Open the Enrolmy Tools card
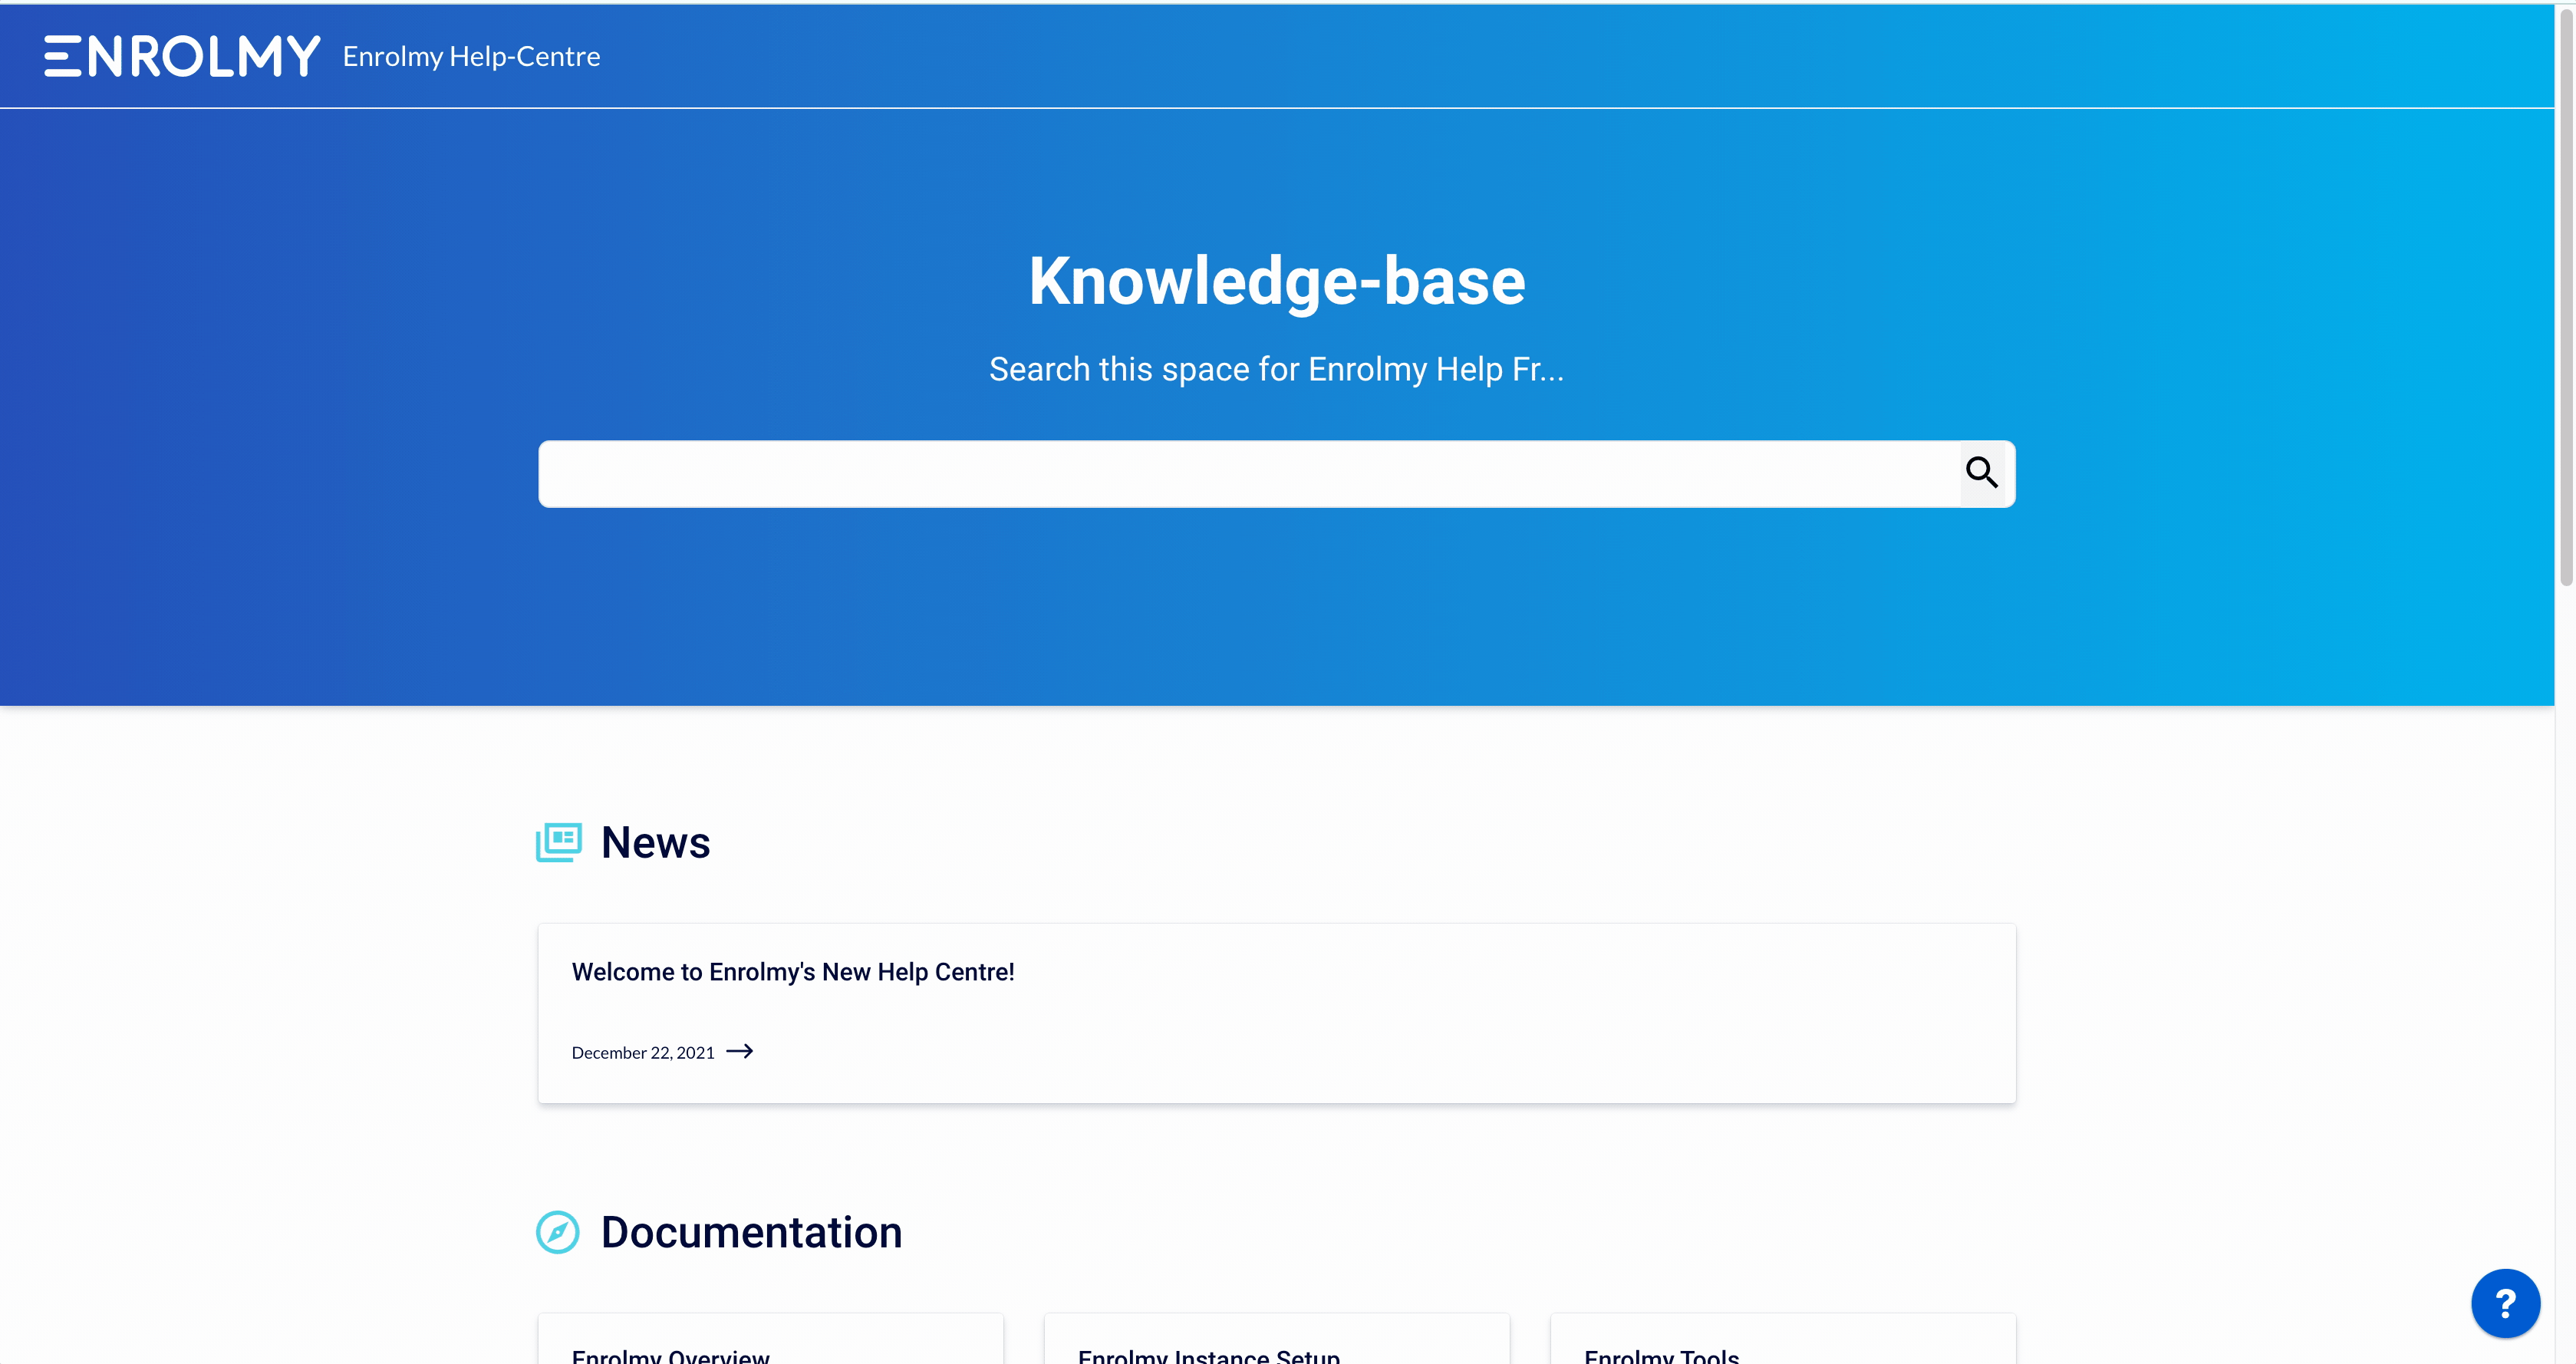The width and height of the screenshot is (2576, 1364). [x=1783, y=1339]
